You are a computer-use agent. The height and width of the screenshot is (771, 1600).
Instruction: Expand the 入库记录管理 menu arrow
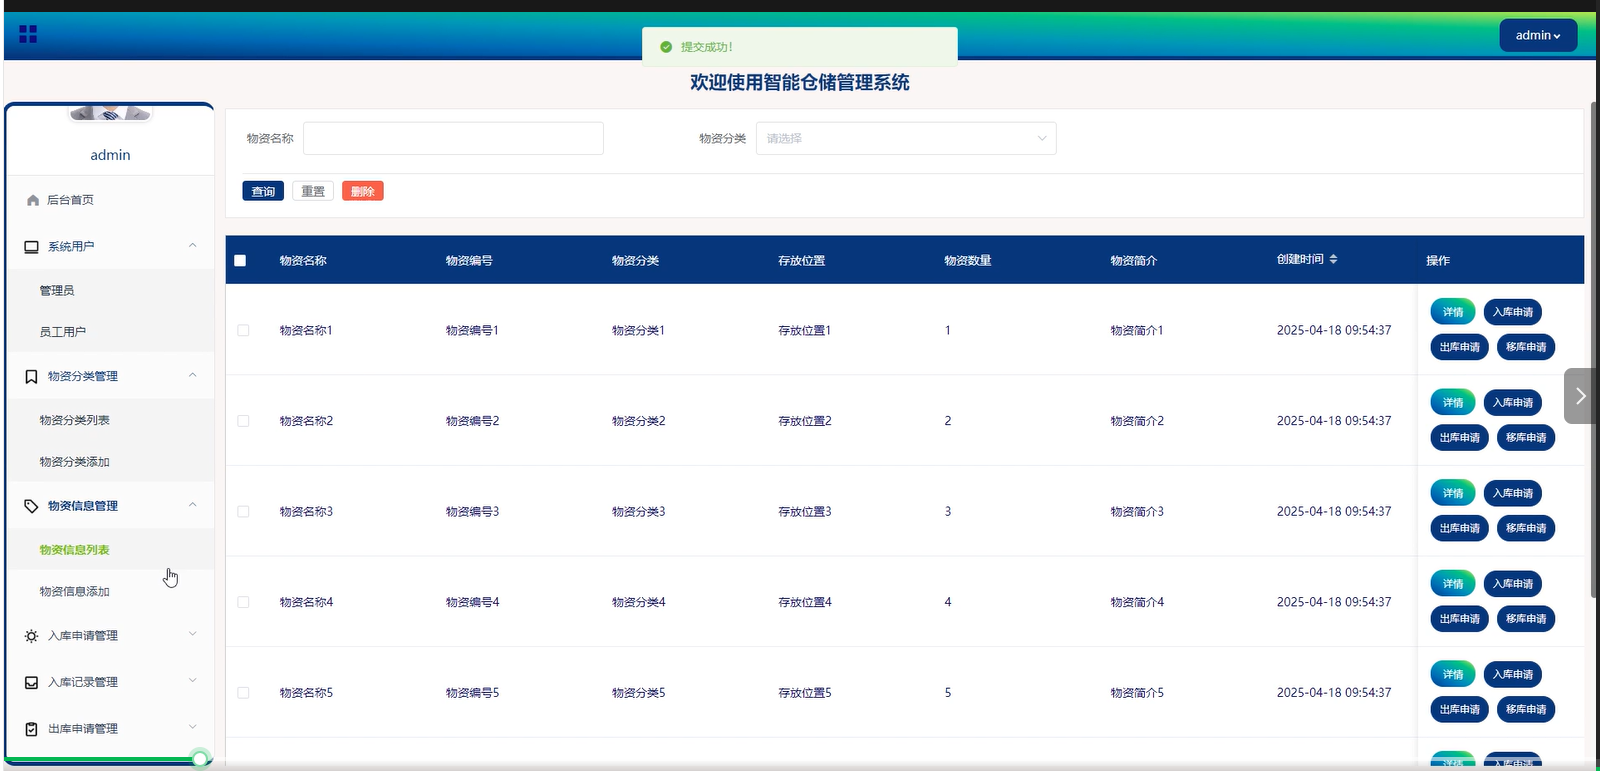[x=193, y=681]
